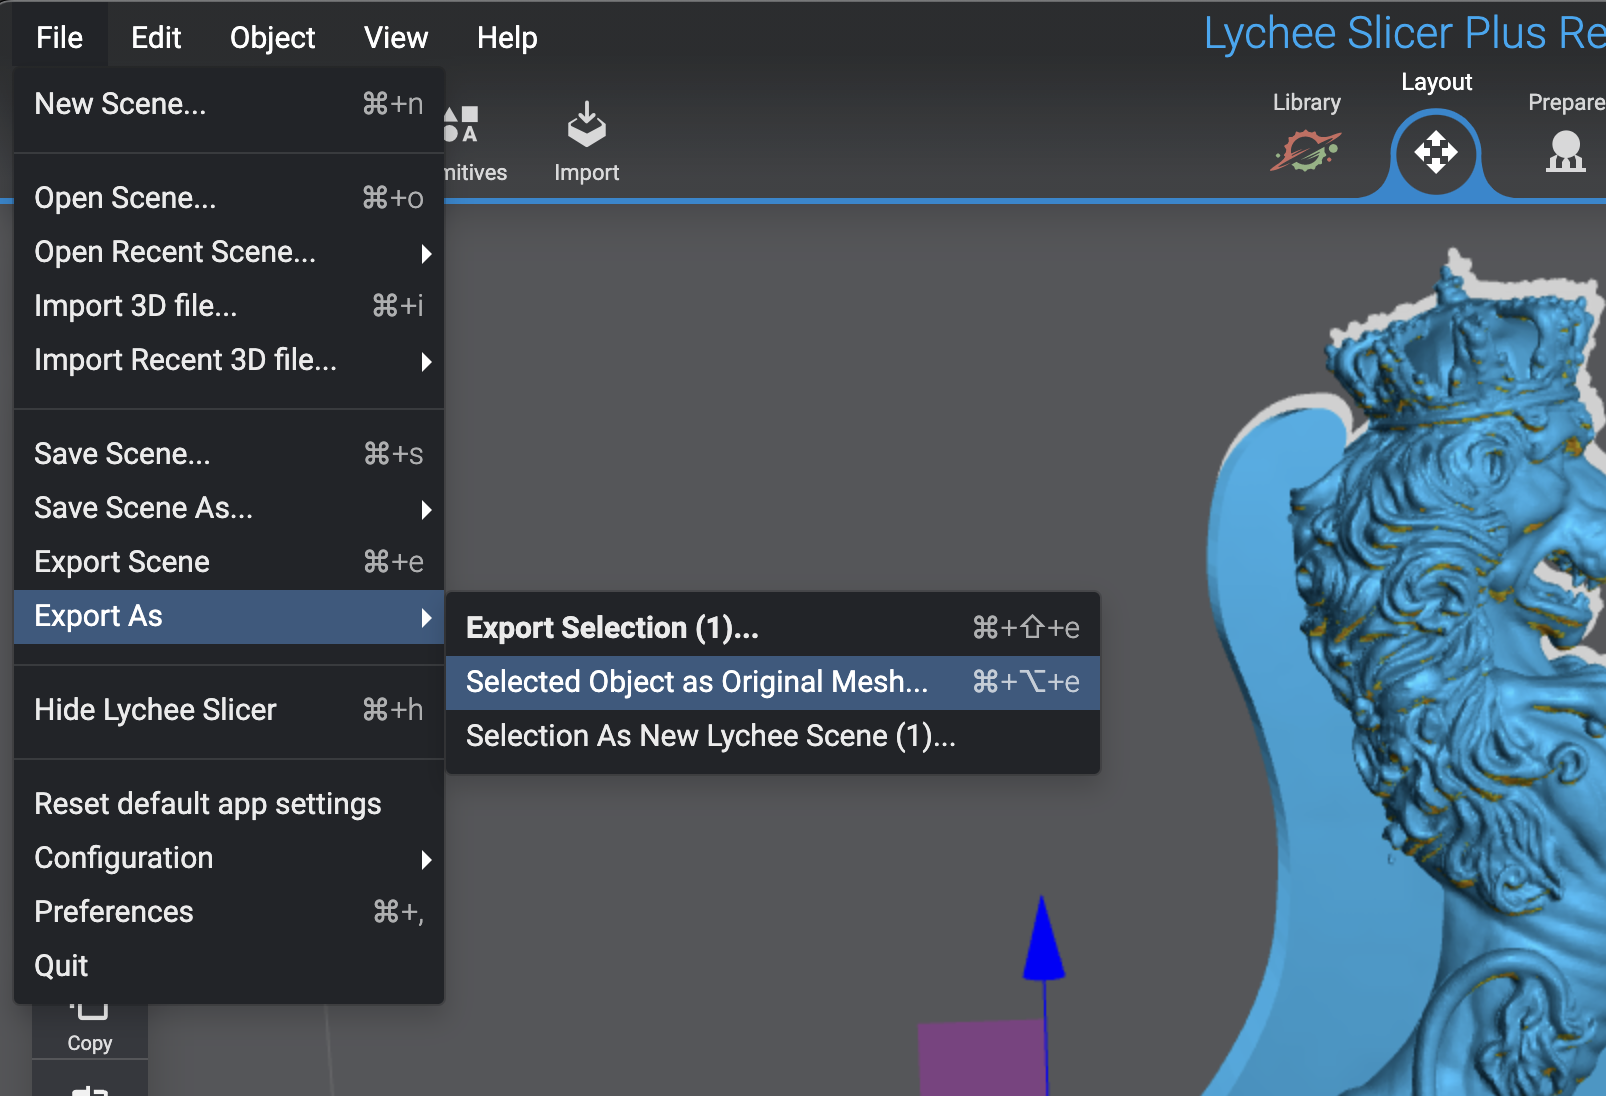Select the Layout mode icon

coord(1435,152)
